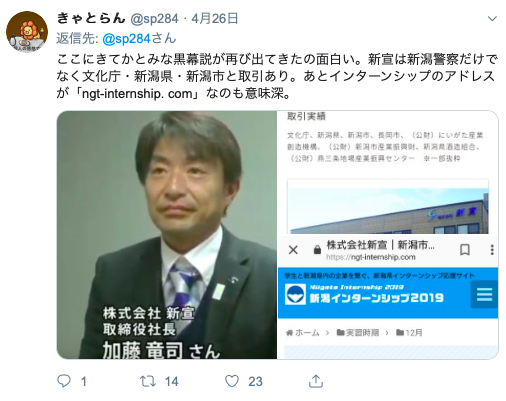Retweet this post using the retweet icon
The width and height of the screenshot is (506, 401).
click(x=148, y=381)
